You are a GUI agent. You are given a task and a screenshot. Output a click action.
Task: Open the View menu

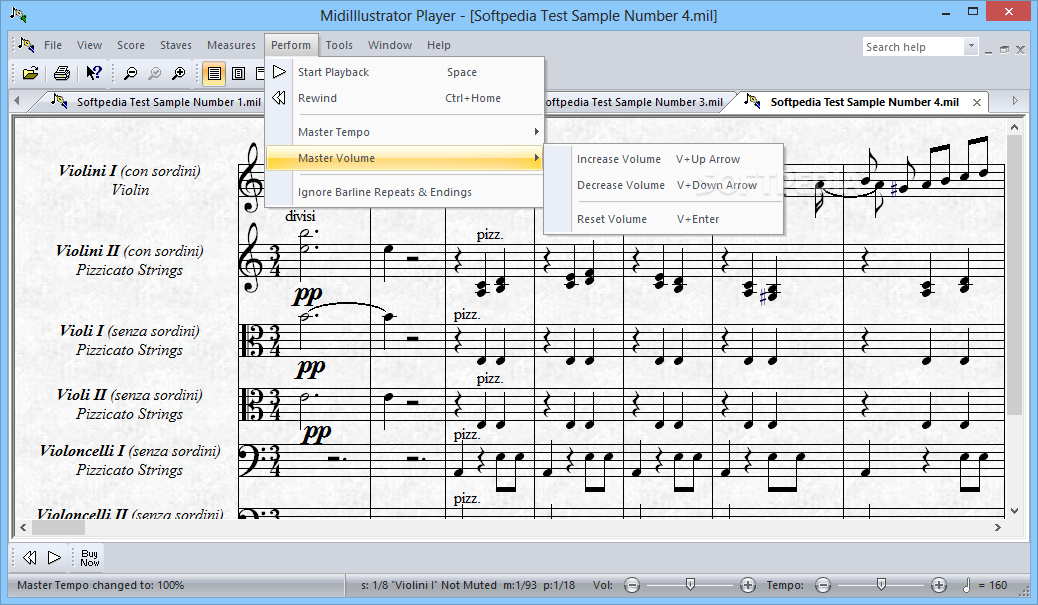click(89, 45)
